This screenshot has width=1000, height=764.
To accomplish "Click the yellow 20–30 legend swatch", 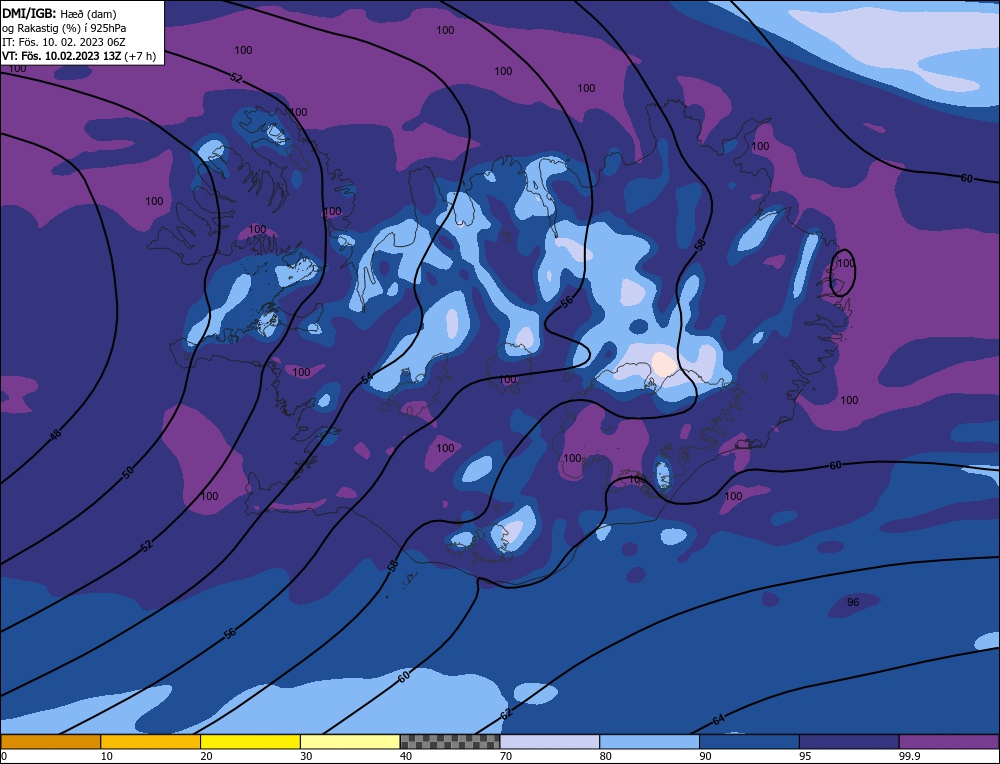I will [250, 742].
